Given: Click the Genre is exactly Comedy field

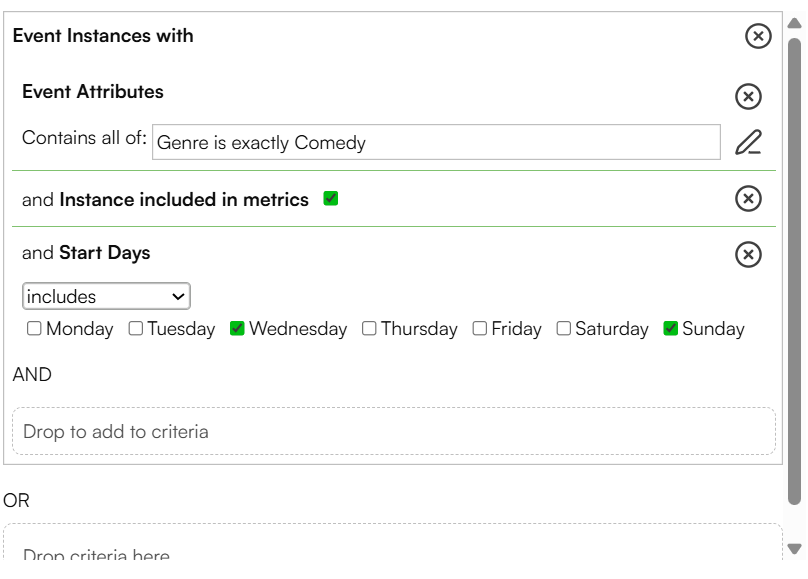Looking at the screenshot, I should click(436, 142).
